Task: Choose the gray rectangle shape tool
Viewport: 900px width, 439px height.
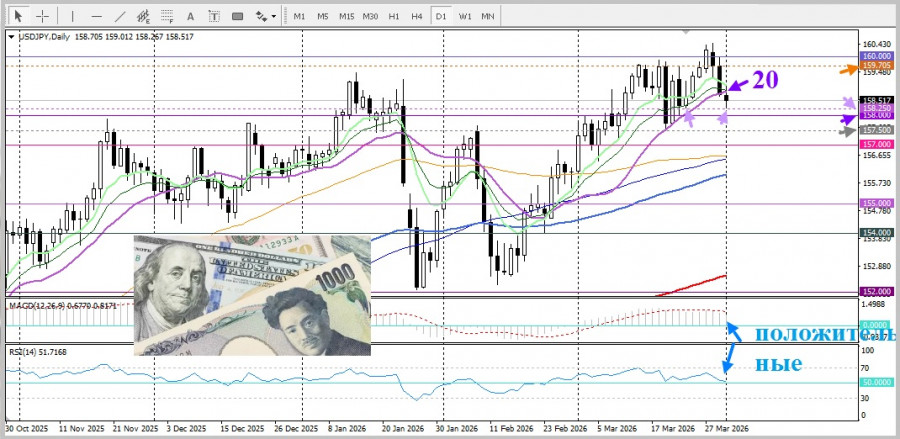Action: pyautogui.click(x=237, y=16)
